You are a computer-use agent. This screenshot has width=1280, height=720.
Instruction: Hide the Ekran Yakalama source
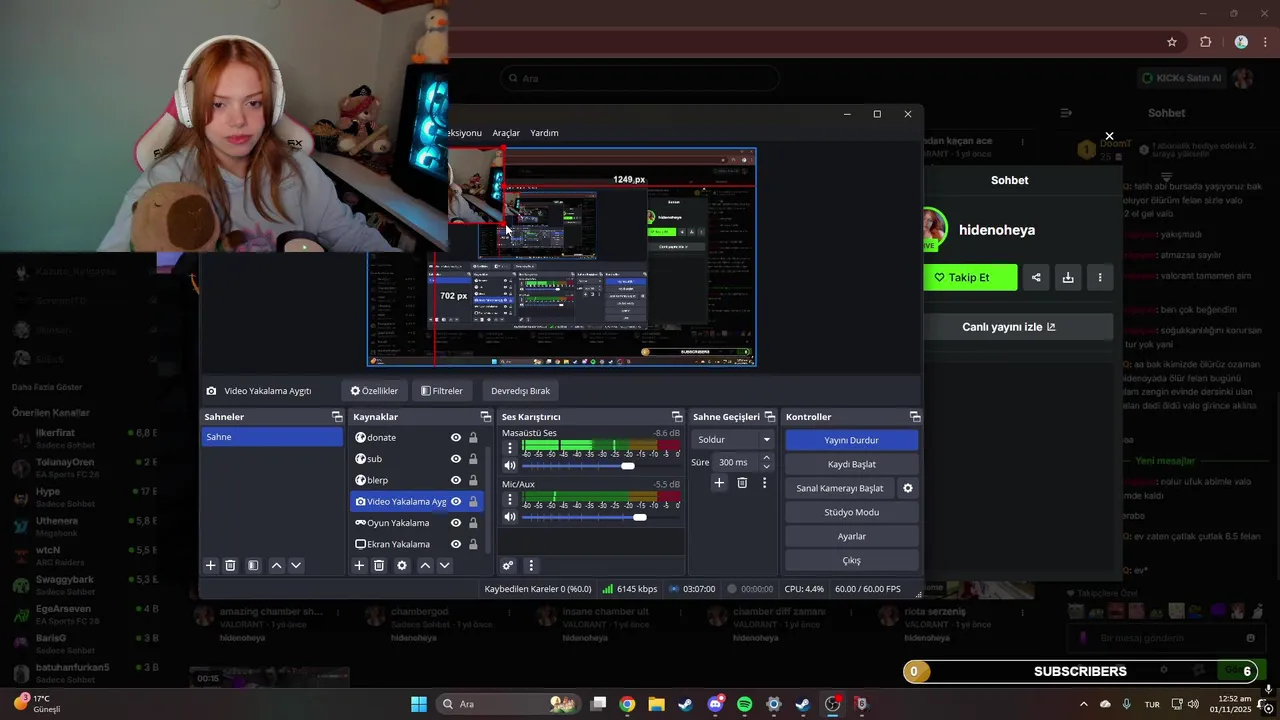[x=456, y=544]
